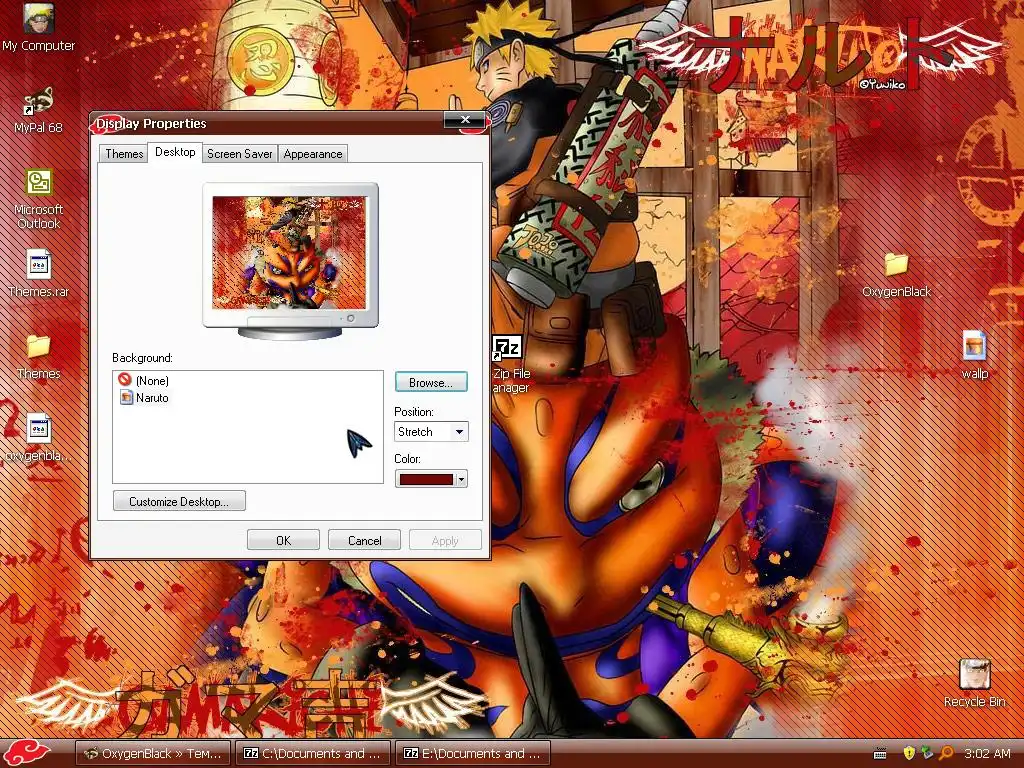Click OK in Display Properties
This screenshot has width=1024, height=768.
tap(283, 540)
